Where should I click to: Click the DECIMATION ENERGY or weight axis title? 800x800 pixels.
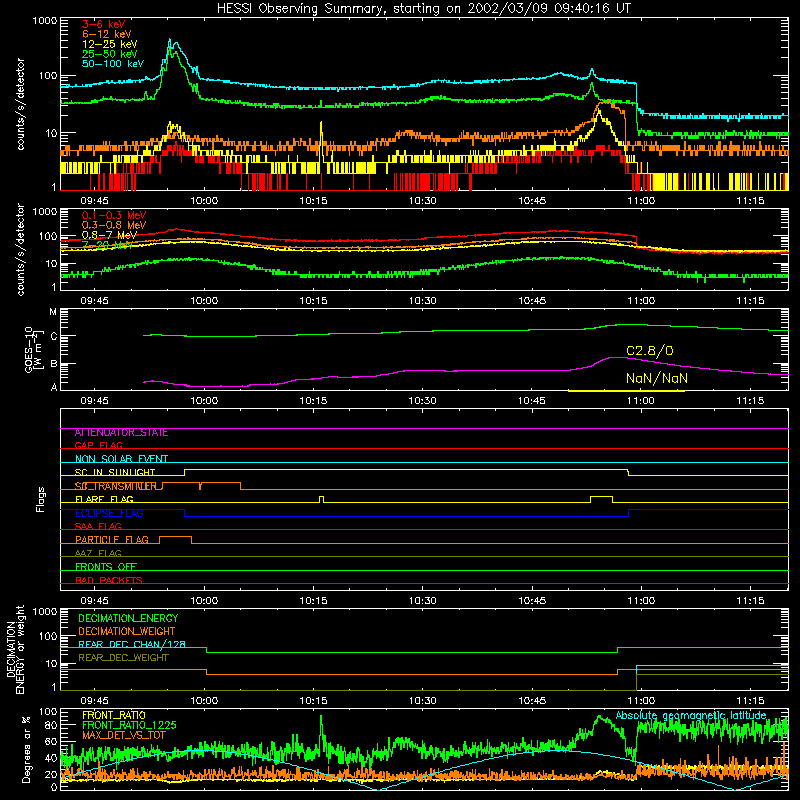[x=15, y=649]
